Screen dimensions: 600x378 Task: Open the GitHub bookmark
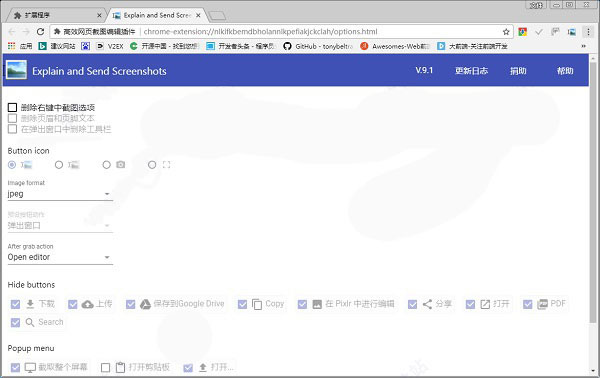tap(318, 46)
